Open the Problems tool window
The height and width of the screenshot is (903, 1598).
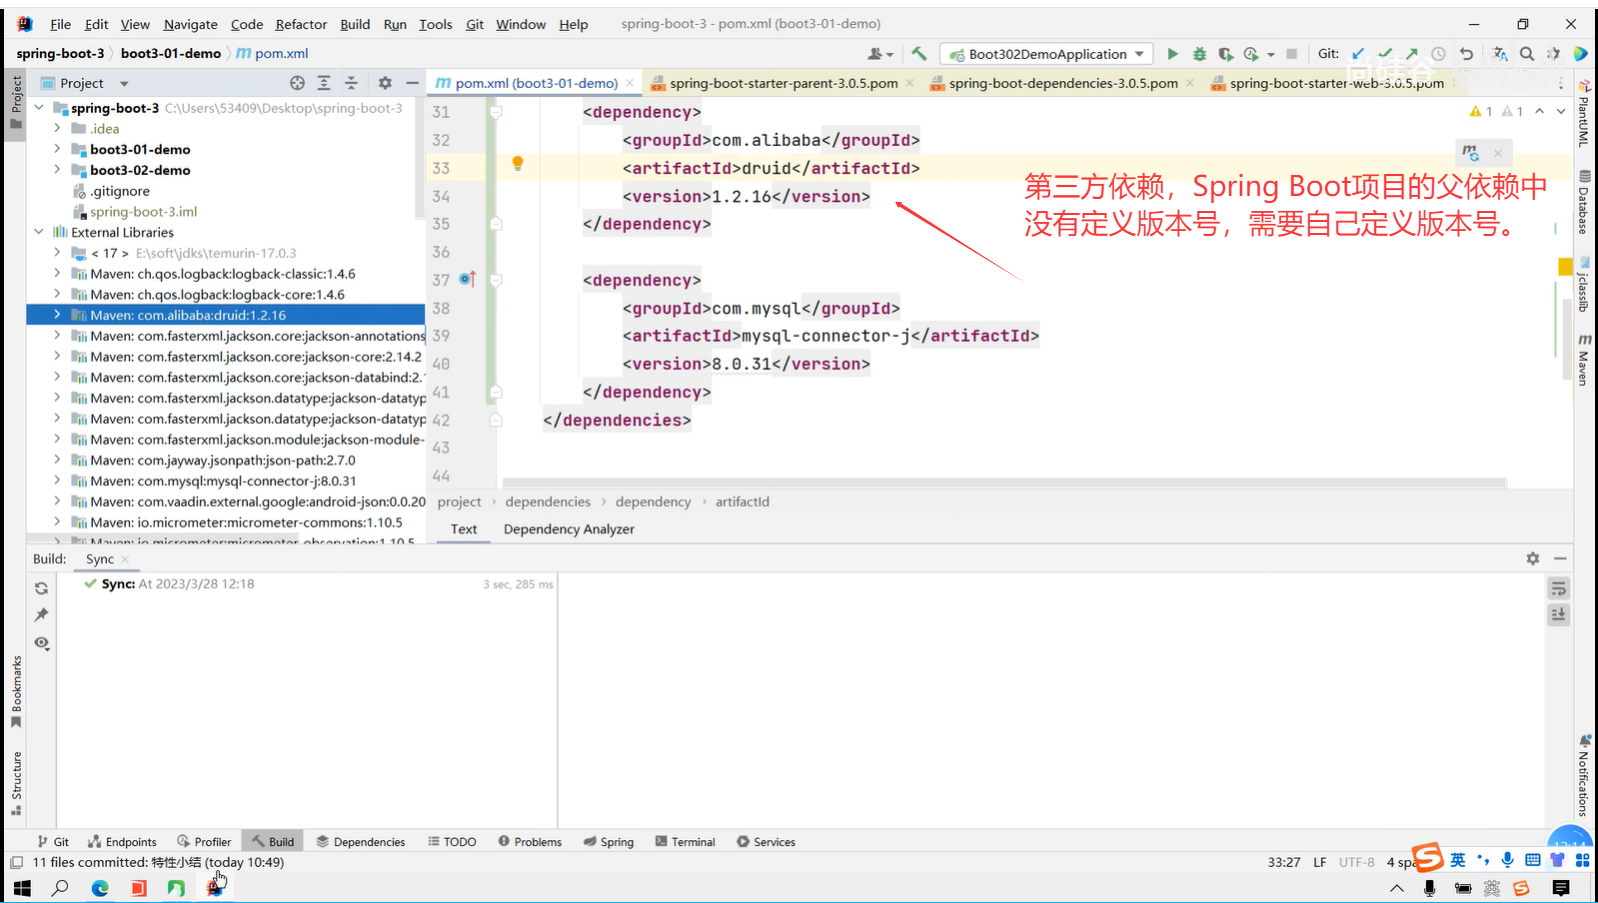coord(530,842)
